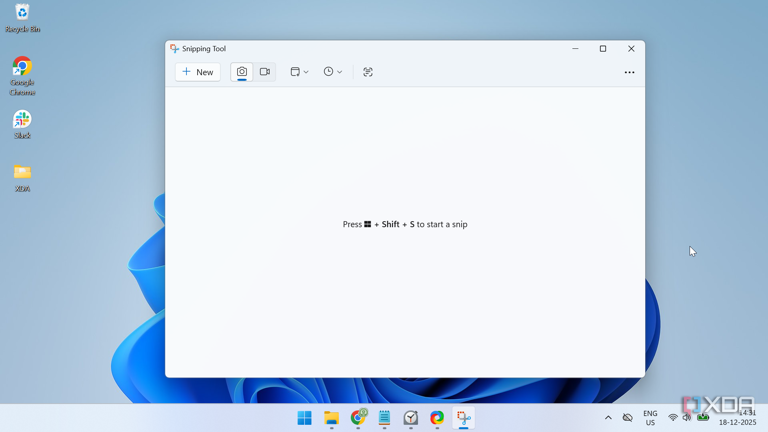Click the battery tray icon
This screenshot has width=768, height=432.
(x=703, y=417)
